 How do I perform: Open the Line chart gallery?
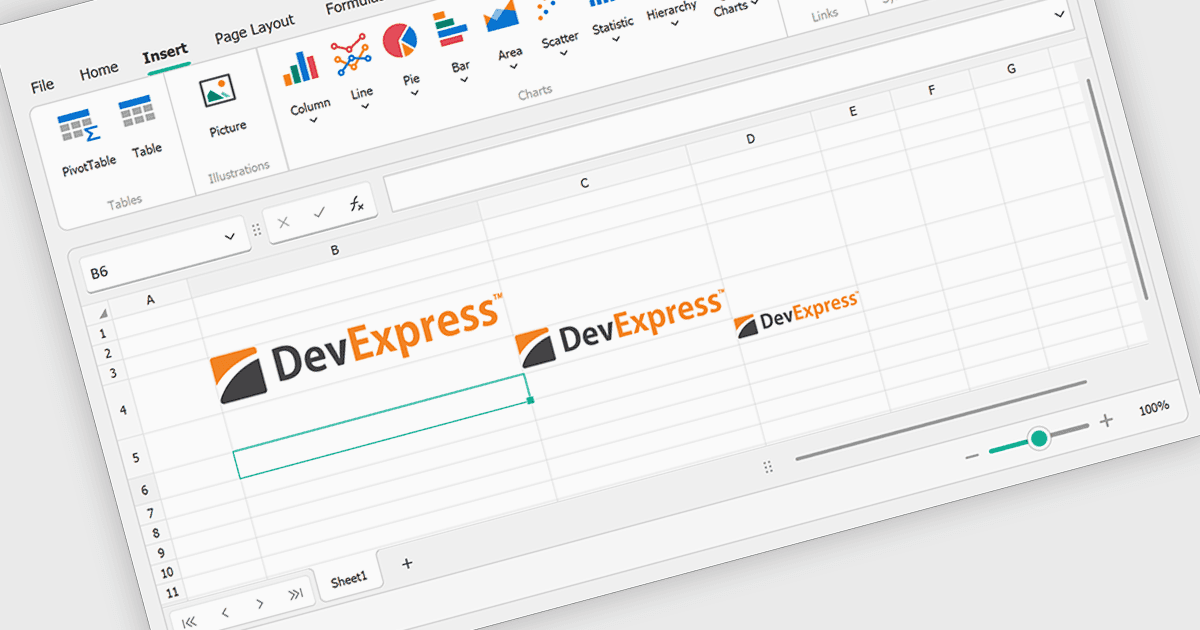(355, 70)
